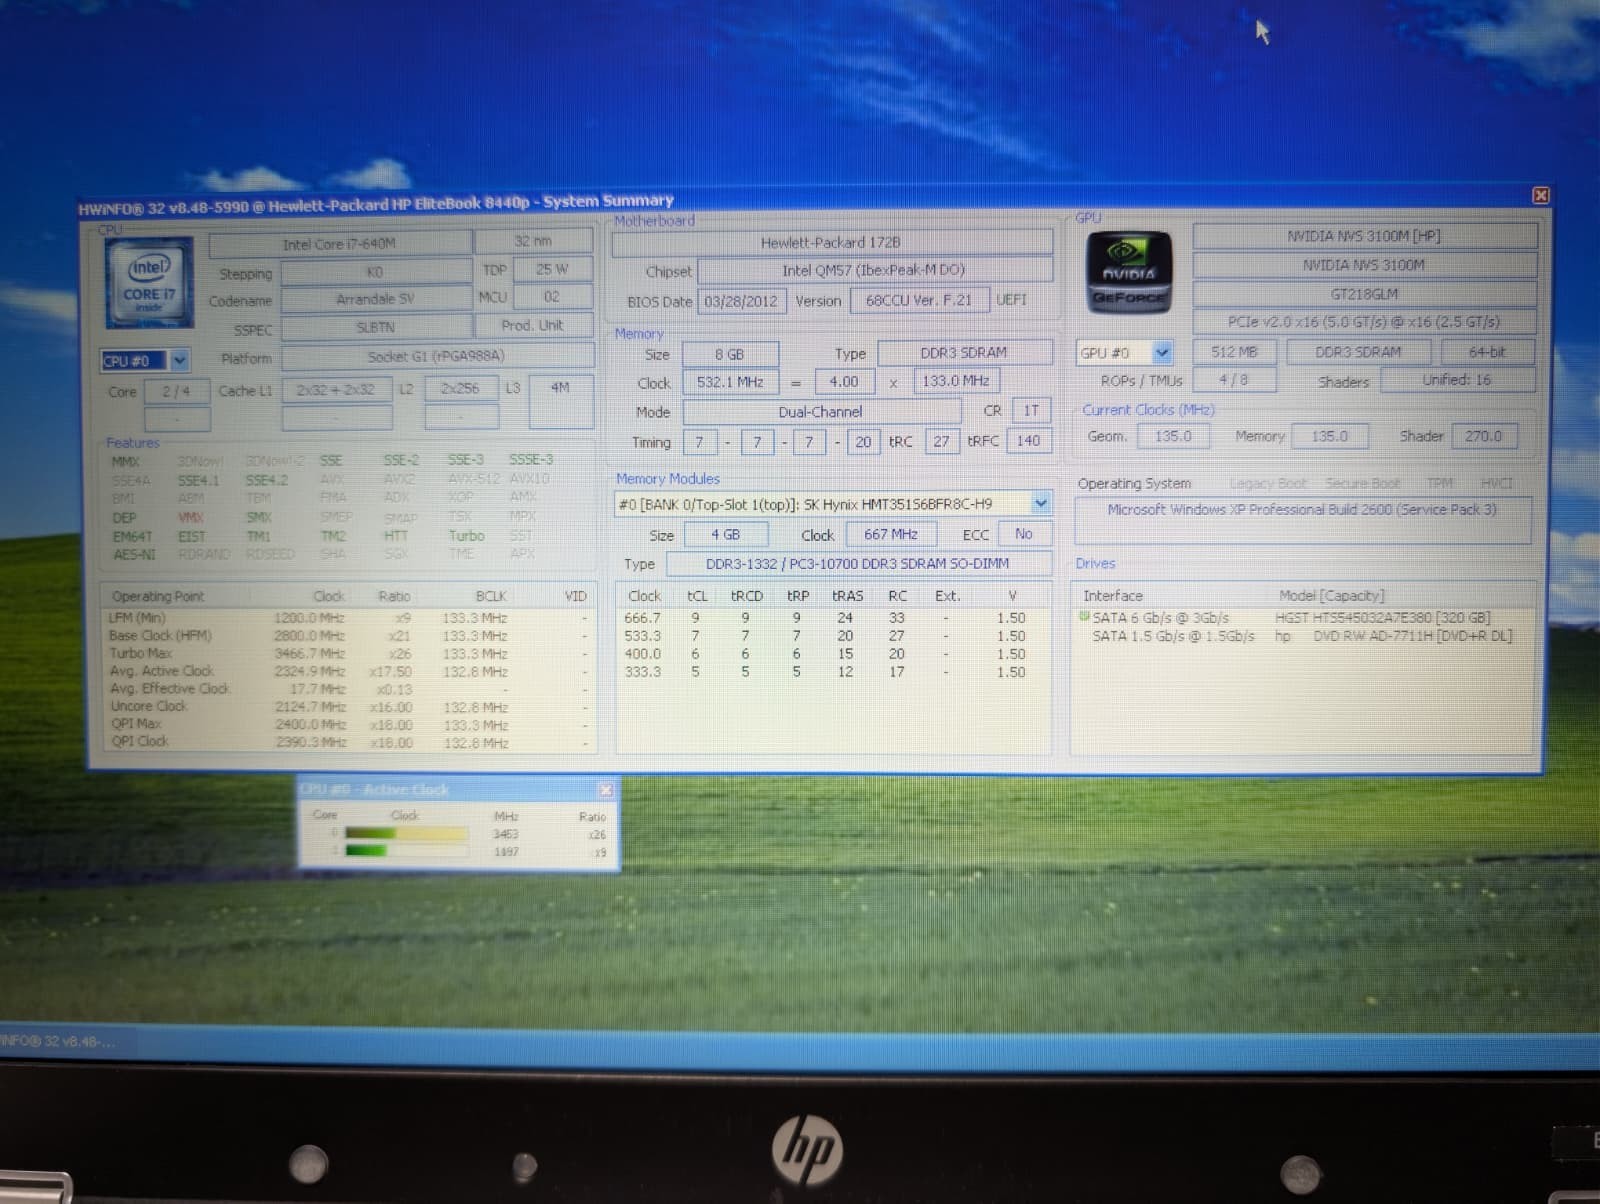Select the 333.3 memory timing row
This screenshot has height=1204, width=1600.
pos(833,672)
